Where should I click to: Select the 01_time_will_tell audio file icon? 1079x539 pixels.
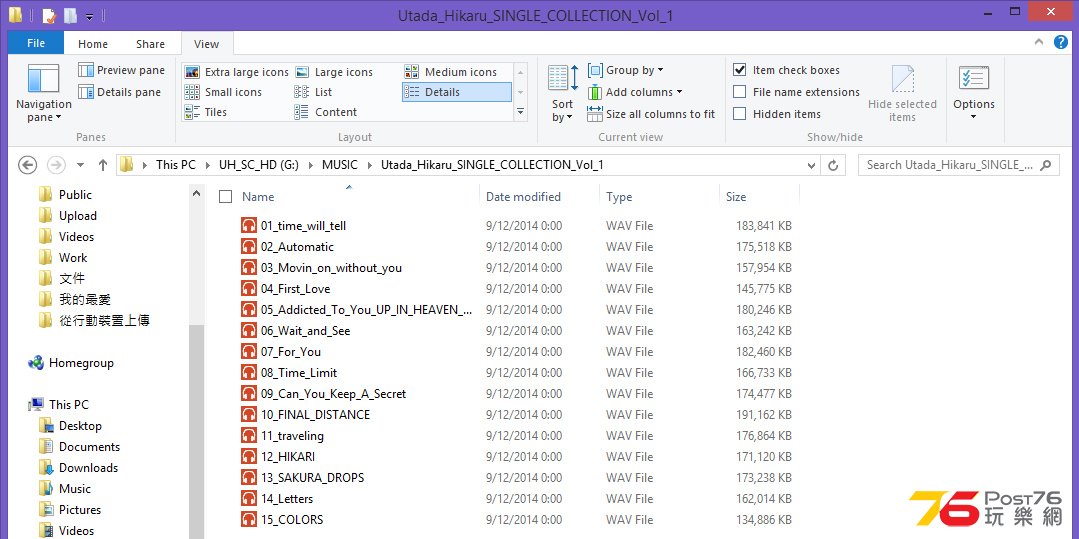[248, 226]
